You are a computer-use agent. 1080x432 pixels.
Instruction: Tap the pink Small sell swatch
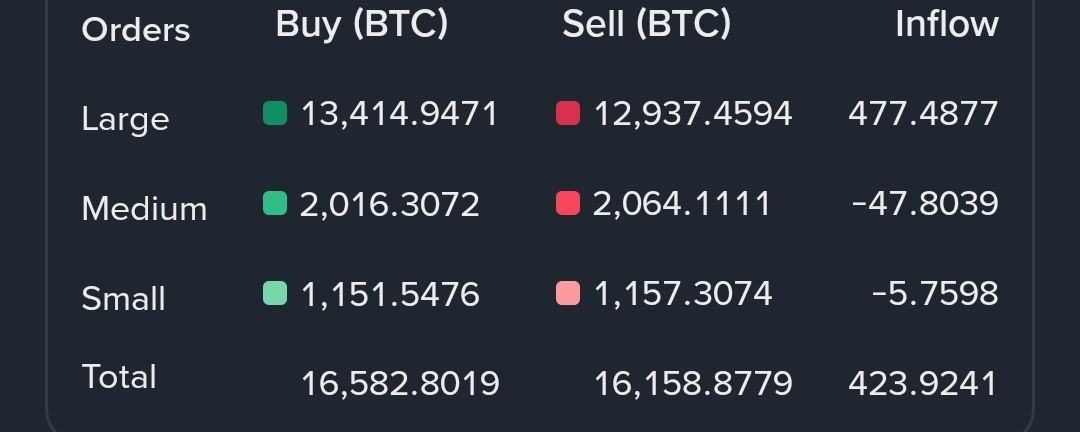pyautogui.click(x=568, y=293)
